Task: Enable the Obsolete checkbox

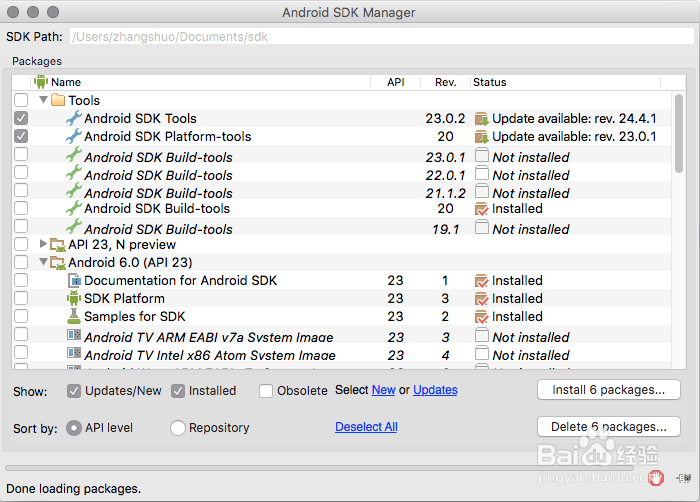Action: (266, 391)
